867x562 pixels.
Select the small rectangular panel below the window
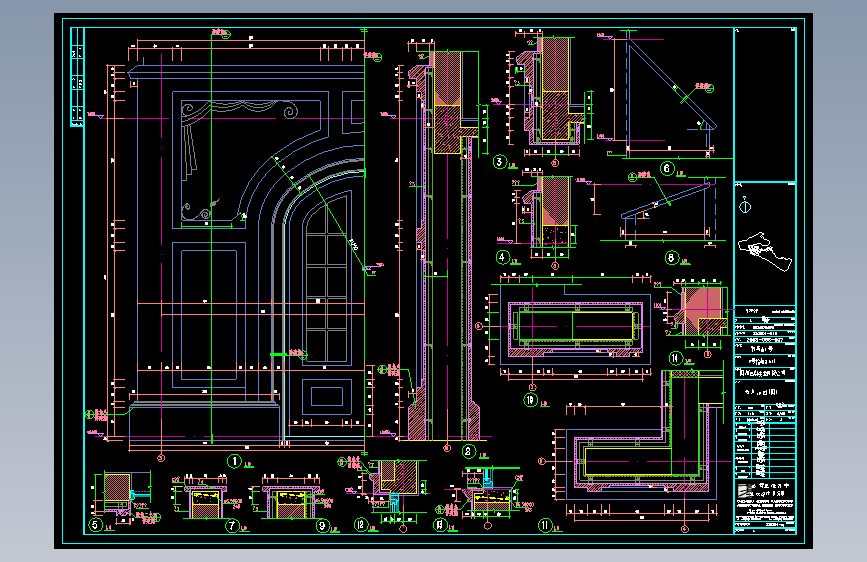point(327,397)
